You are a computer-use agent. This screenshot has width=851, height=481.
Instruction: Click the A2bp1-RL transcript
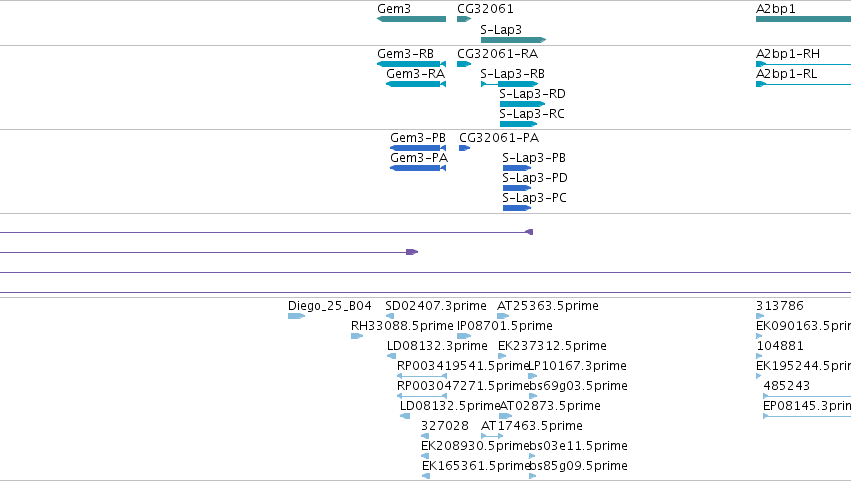(803, 84)
